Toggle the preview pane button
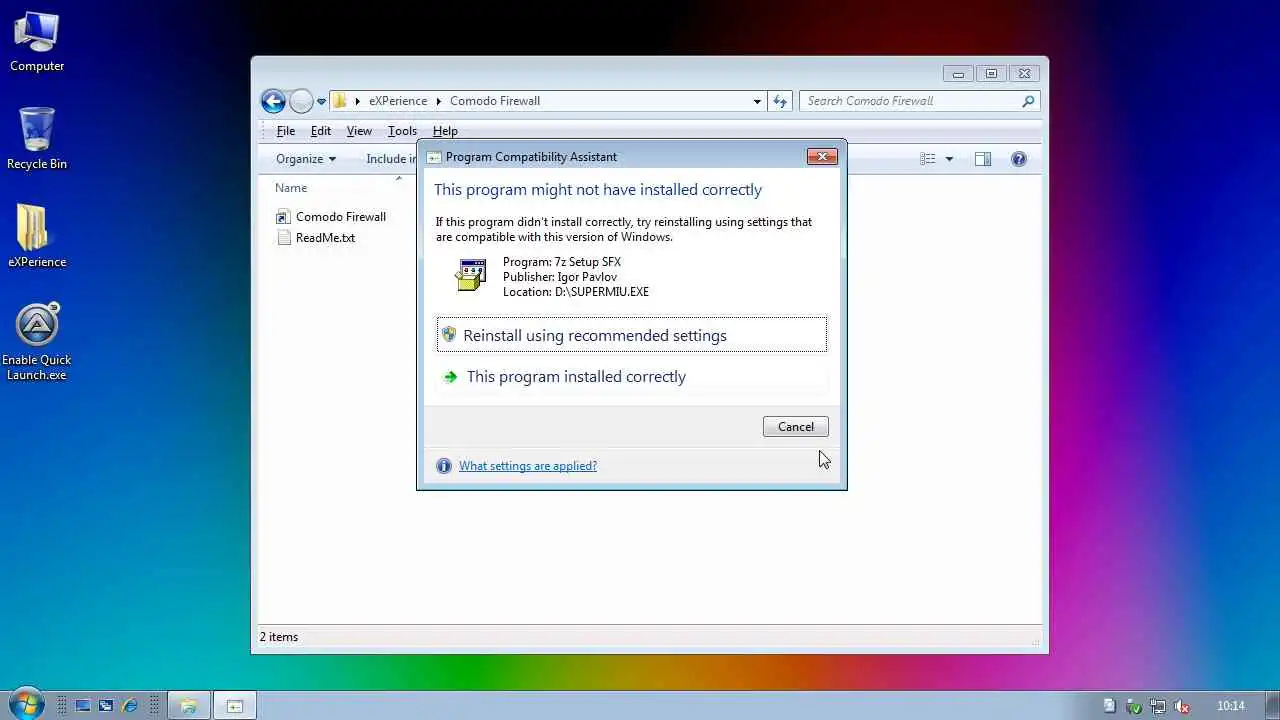The height and width of the screenshot is (720, 1280). tap(983, 159)
